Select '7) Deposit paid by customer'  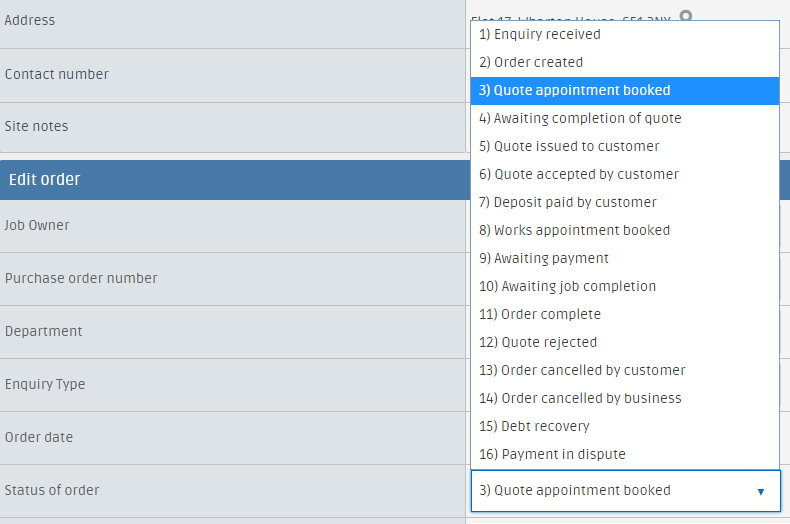click(x=625, y=203)
